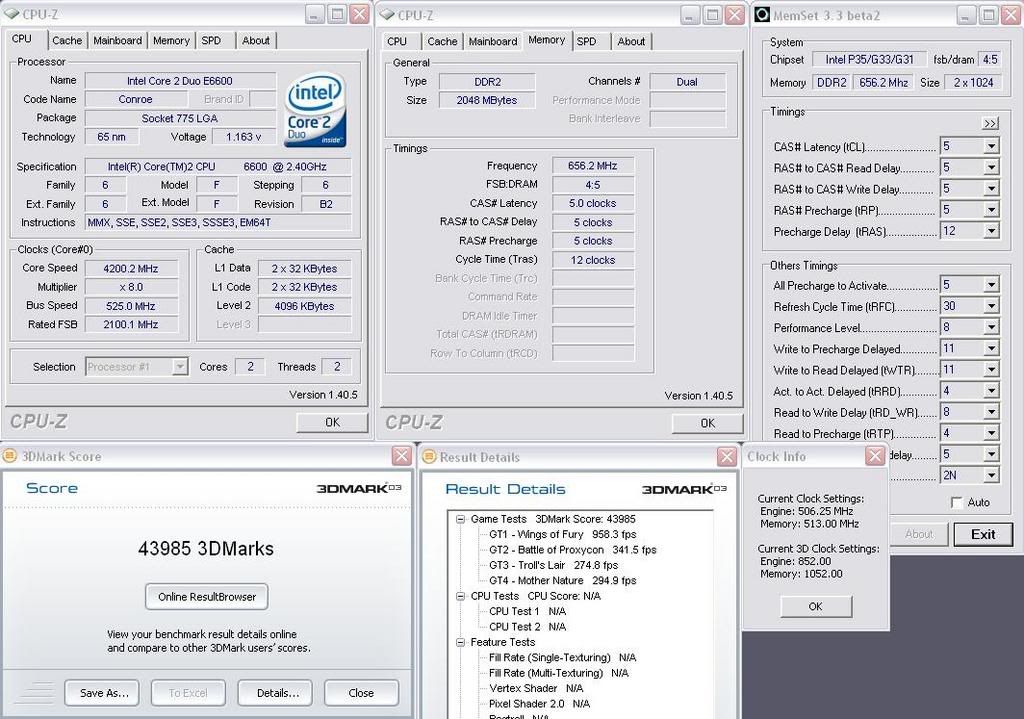Collapse the Feature Tests tree node

point(460,643)
